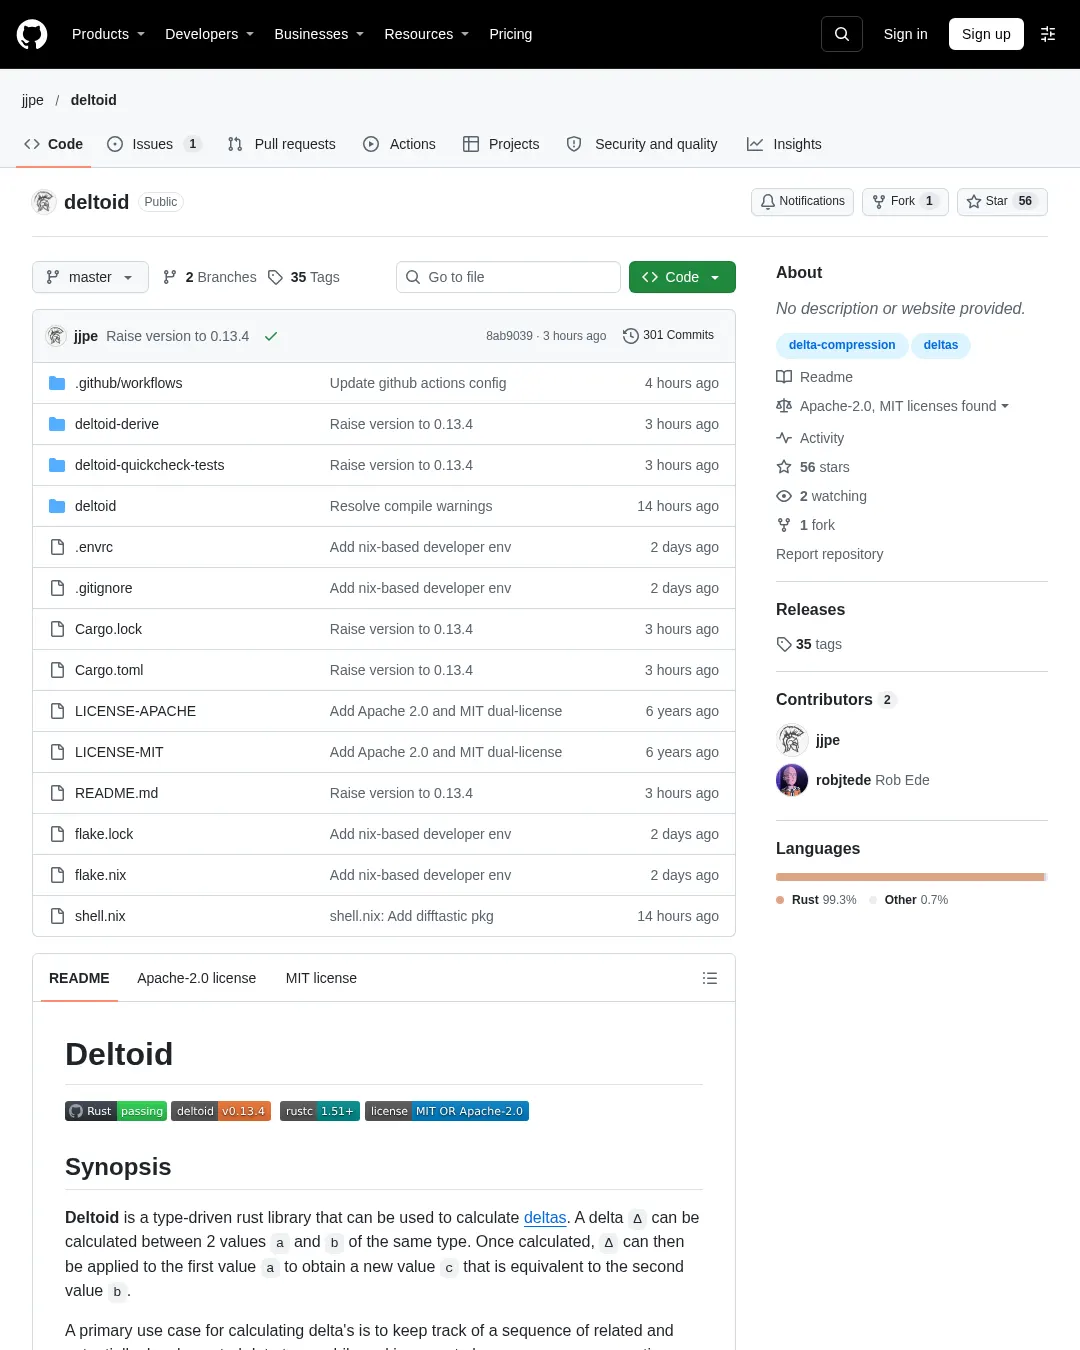
Task: Click the Sign up button
Action: (986, 34)
